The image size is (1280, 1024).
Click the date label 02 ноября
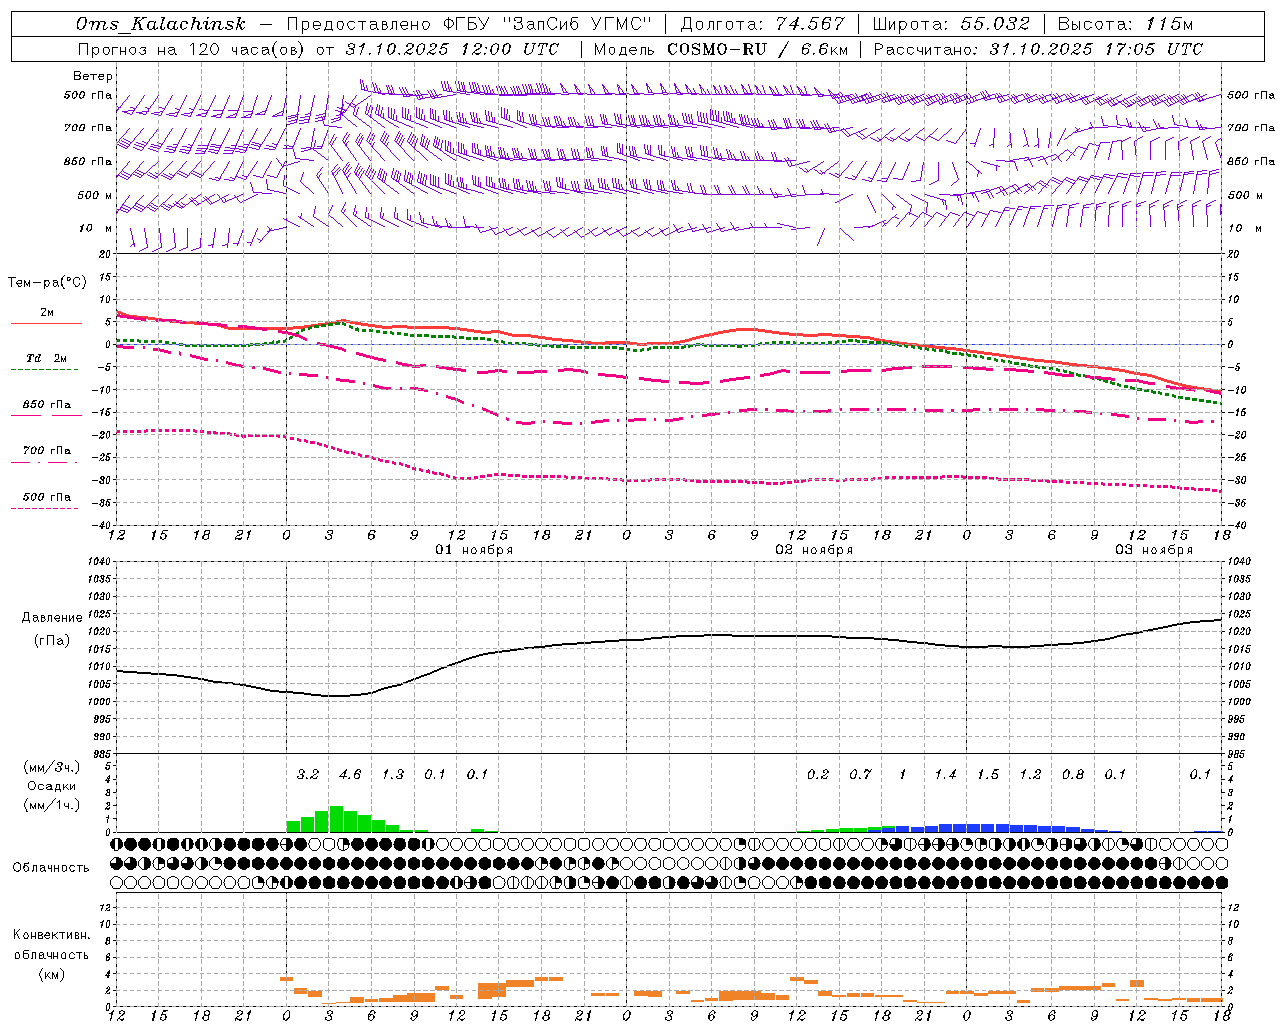[814, 550]
